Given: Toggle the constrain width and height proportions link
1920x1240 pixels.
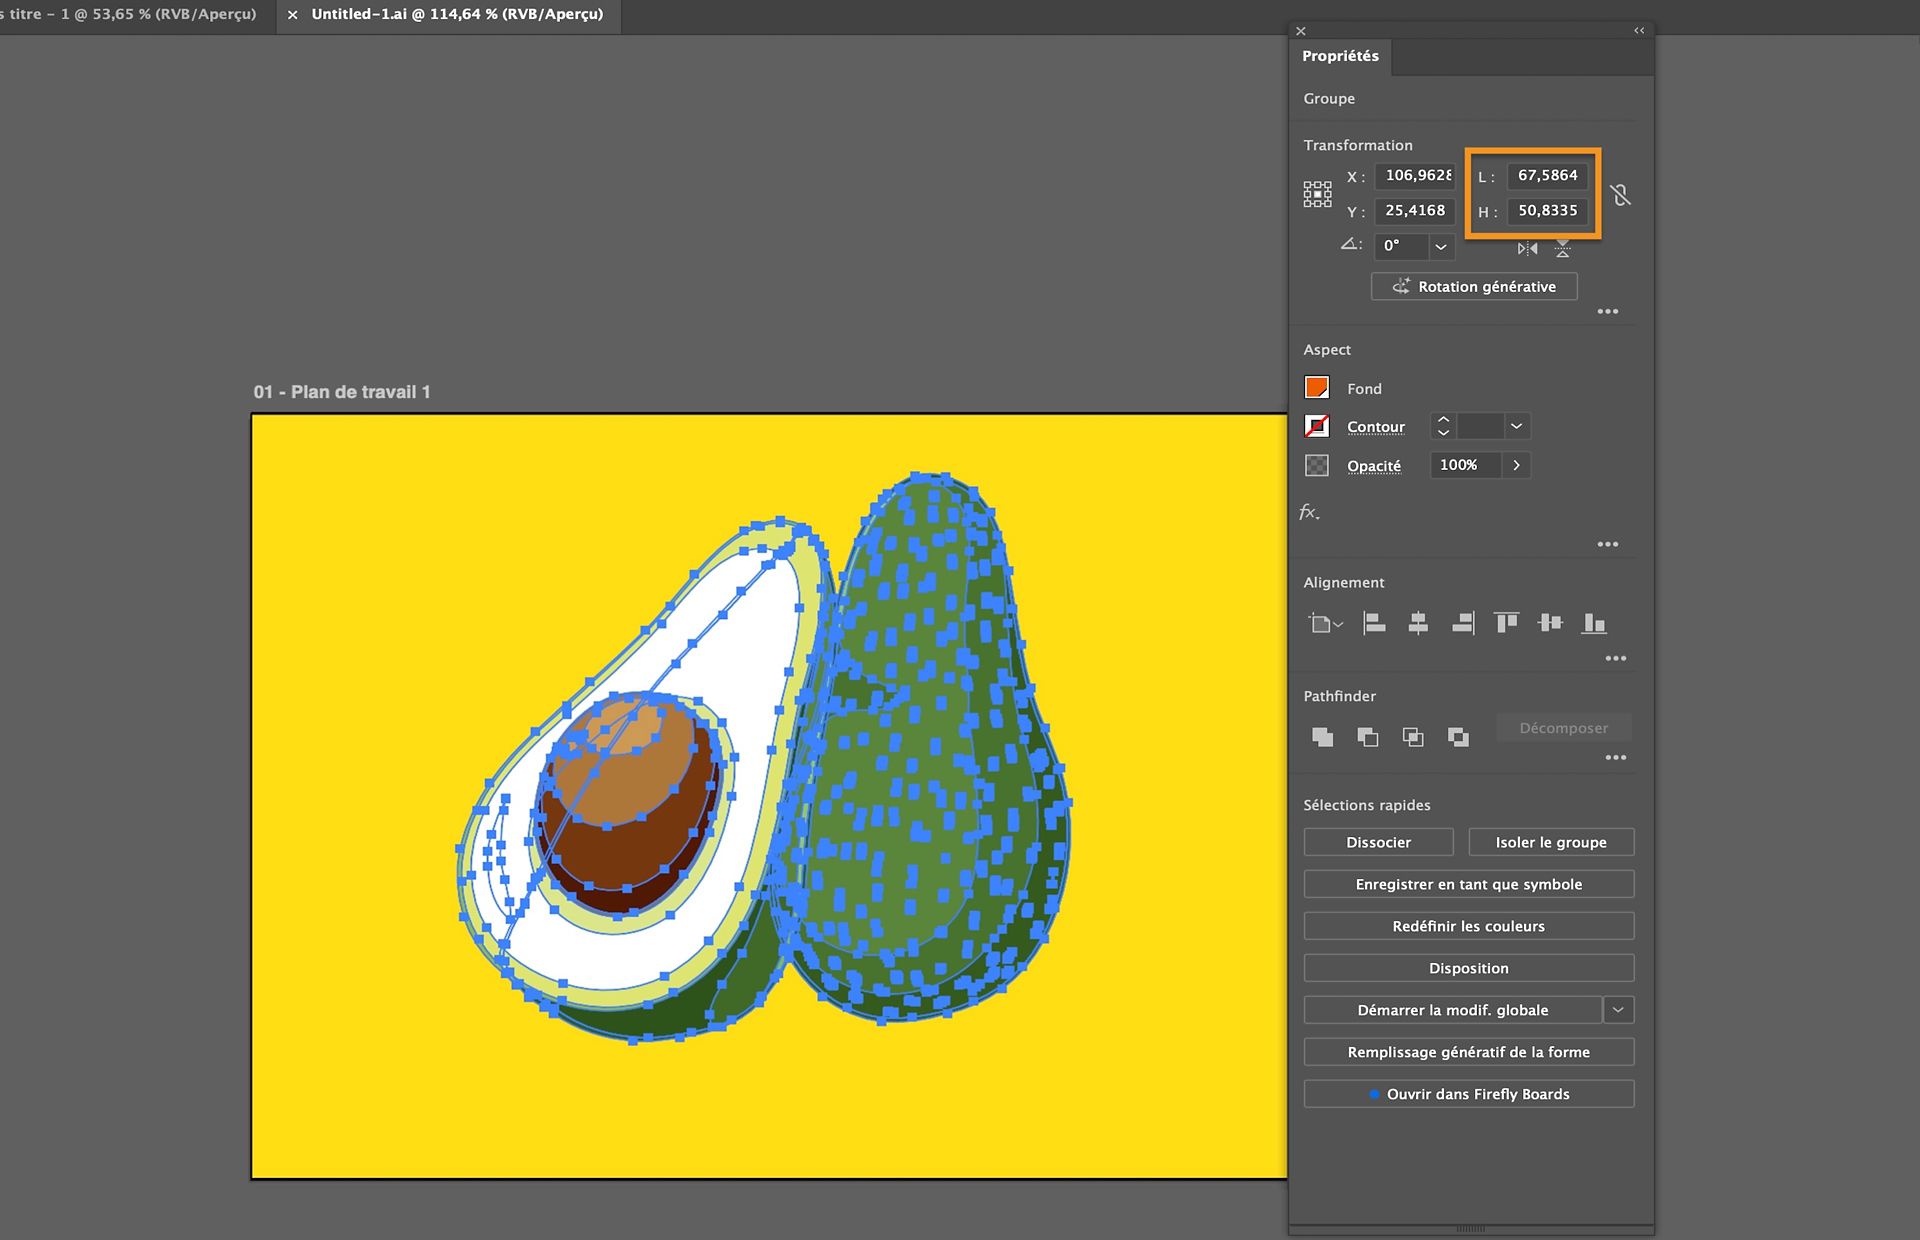Looking at the screenshot, I should point(1621,194).
